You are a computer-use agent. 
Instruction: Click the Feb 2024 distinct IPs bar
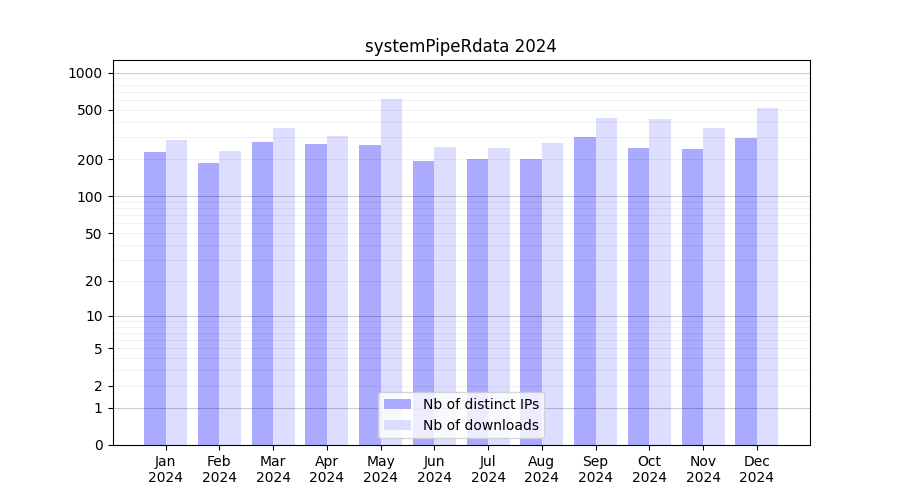208,304
